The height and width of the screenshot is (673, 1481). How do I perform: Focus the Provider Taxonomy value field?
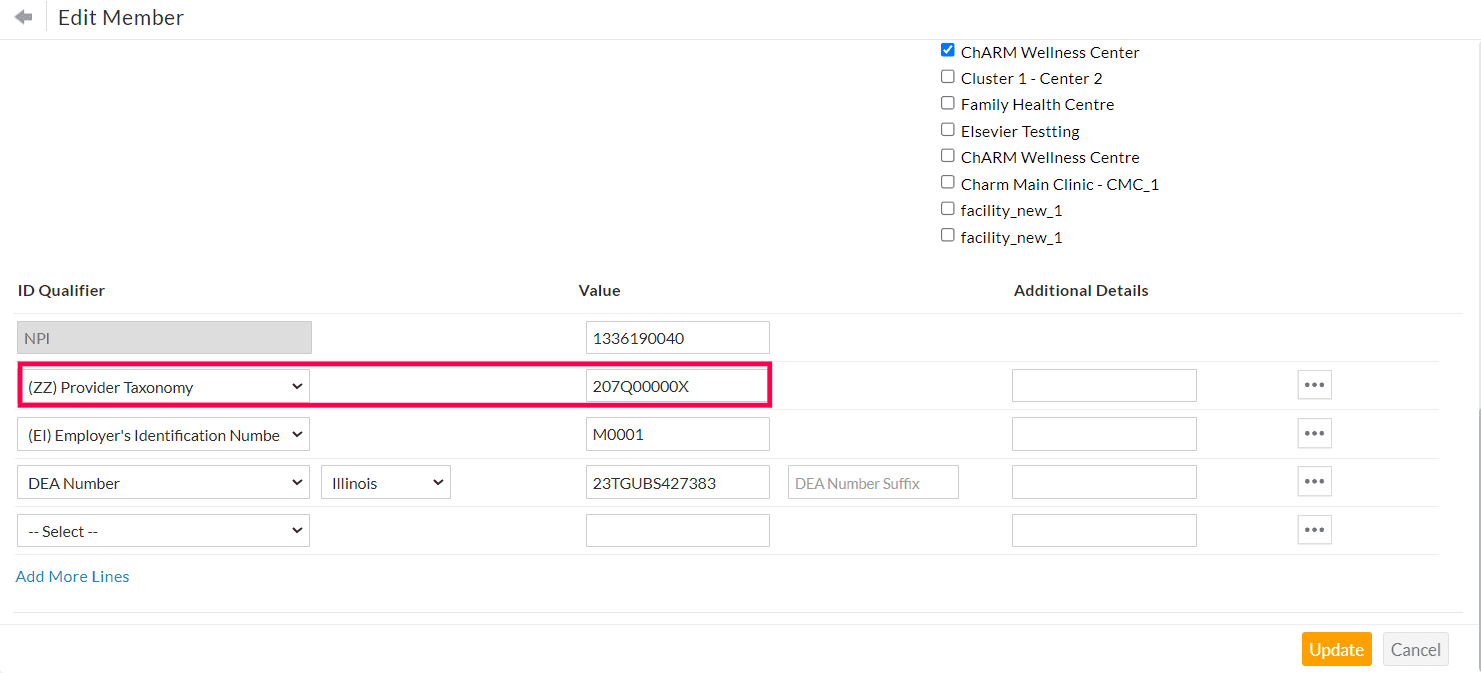677,387
